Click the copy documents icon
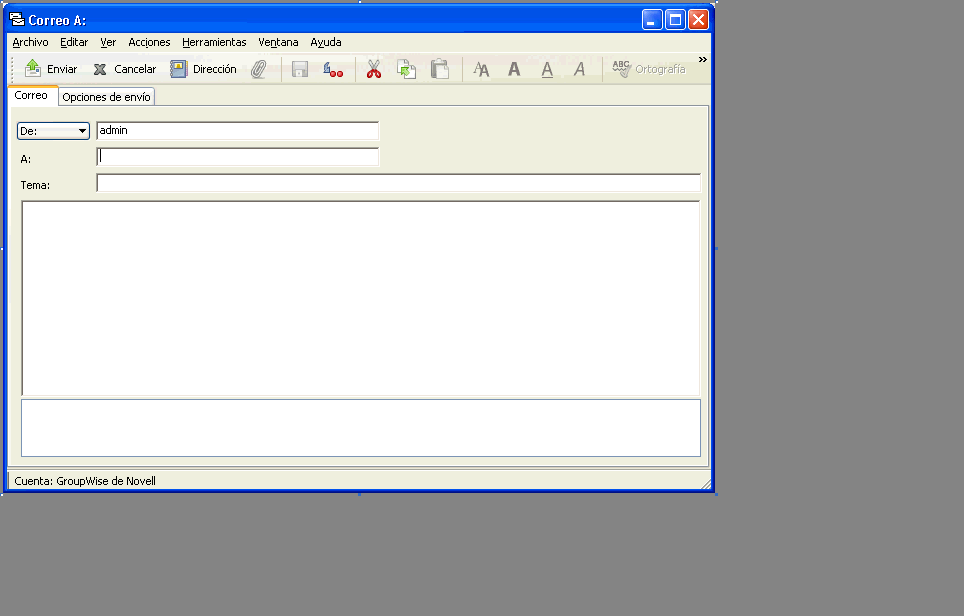 click(406, 69)
